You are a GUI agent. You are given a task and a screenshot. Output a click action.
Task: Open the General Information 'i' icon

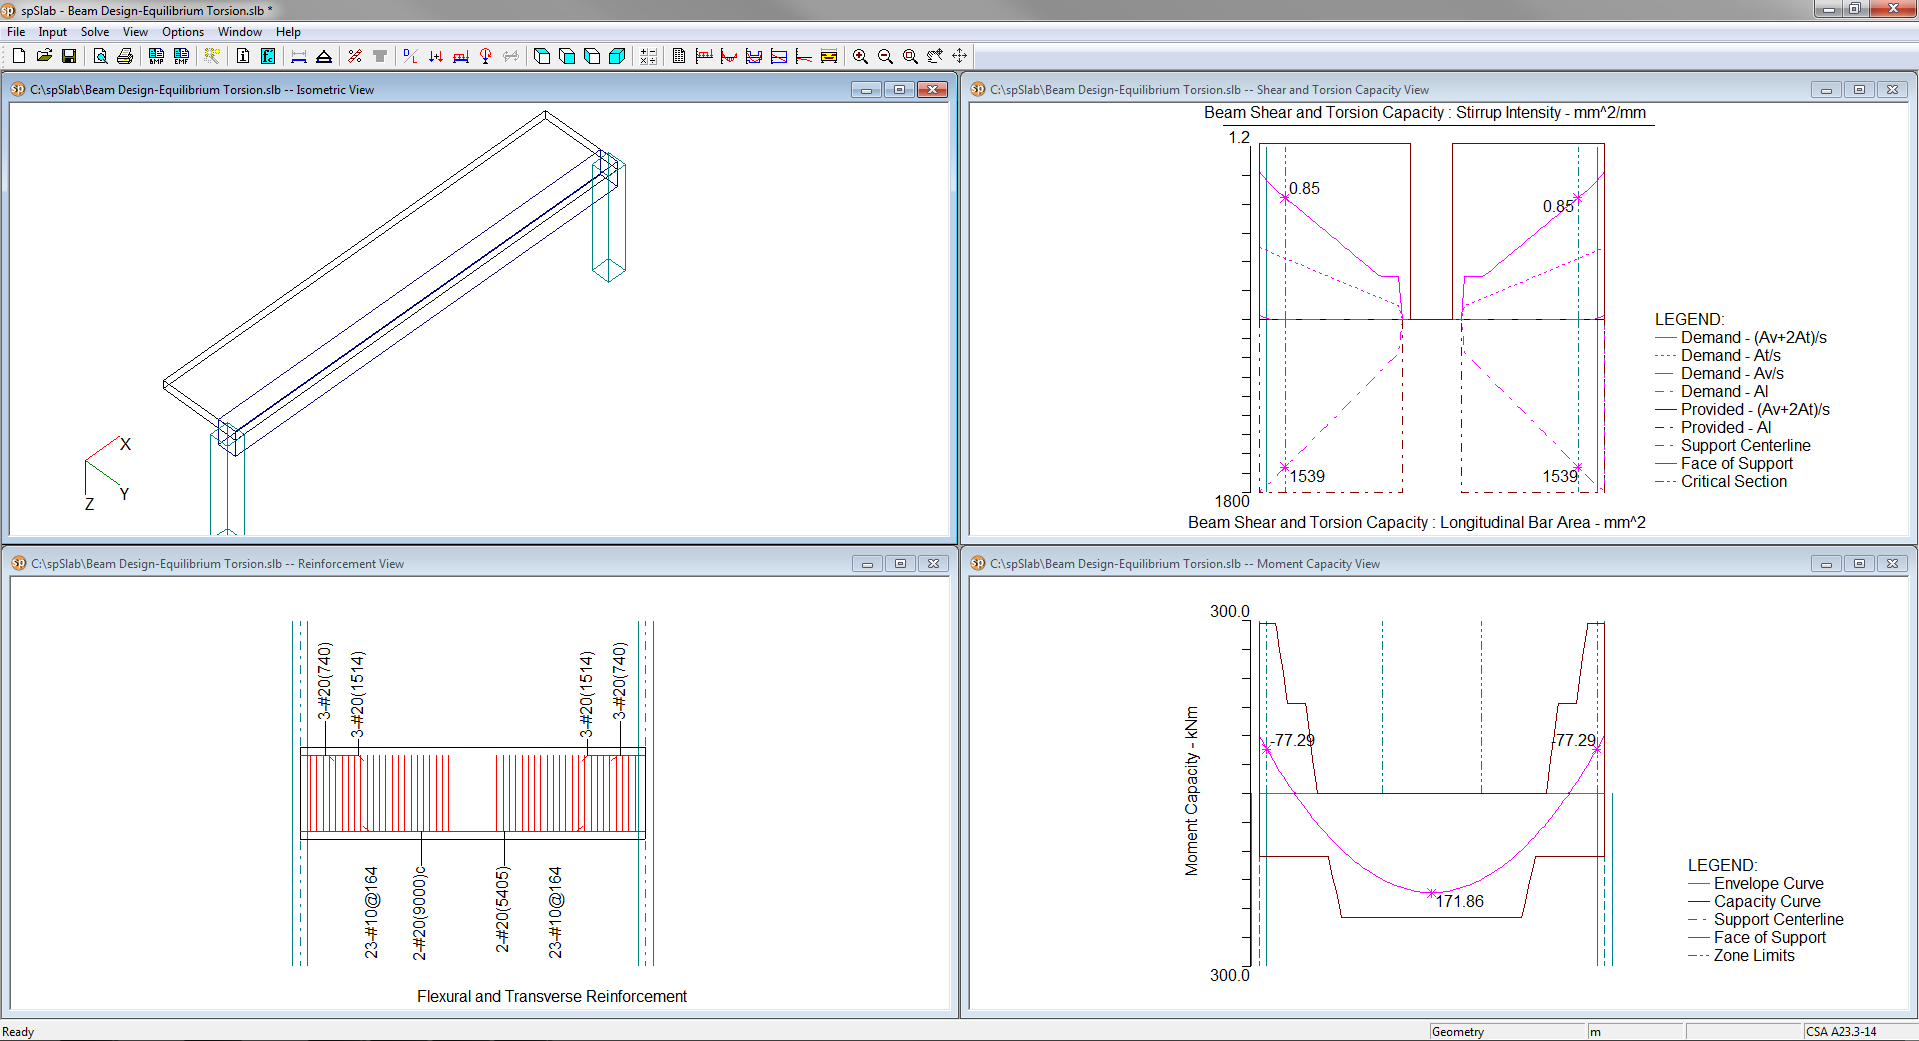pos(243,56)
